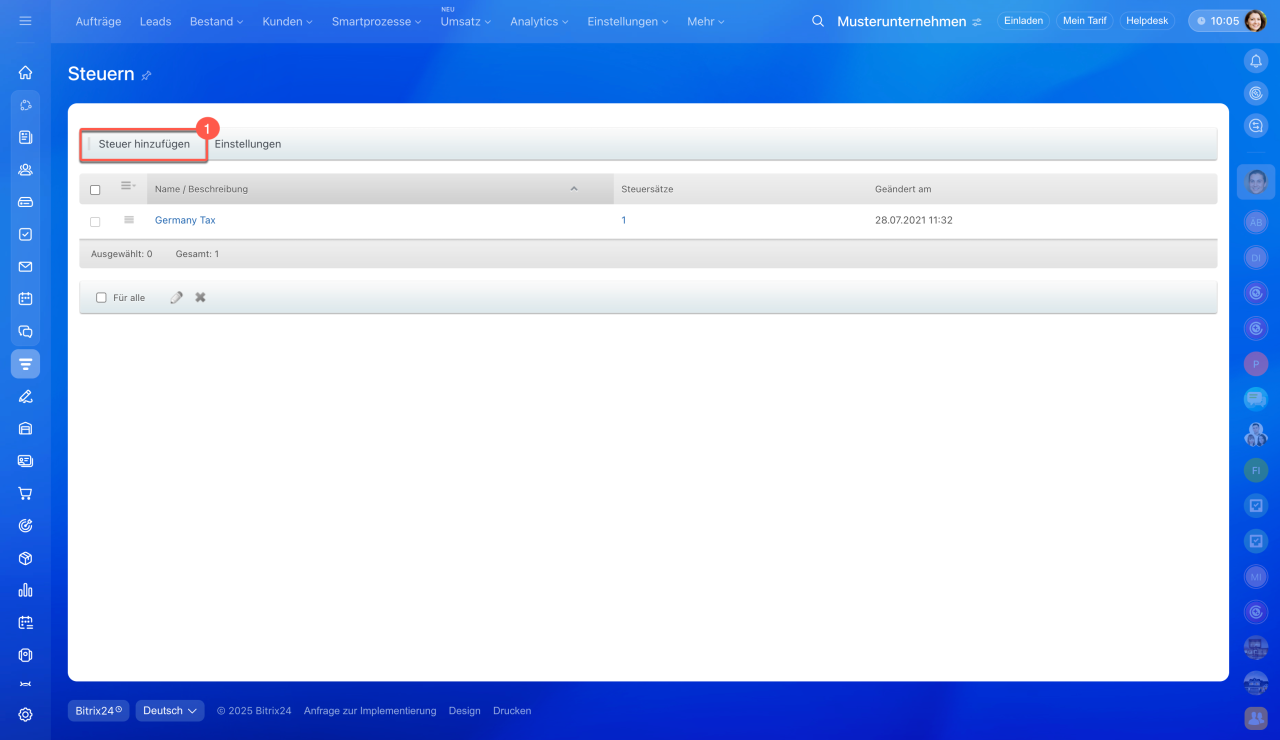Click the 'Gesamt: 1' total text

tap(197, 254)
